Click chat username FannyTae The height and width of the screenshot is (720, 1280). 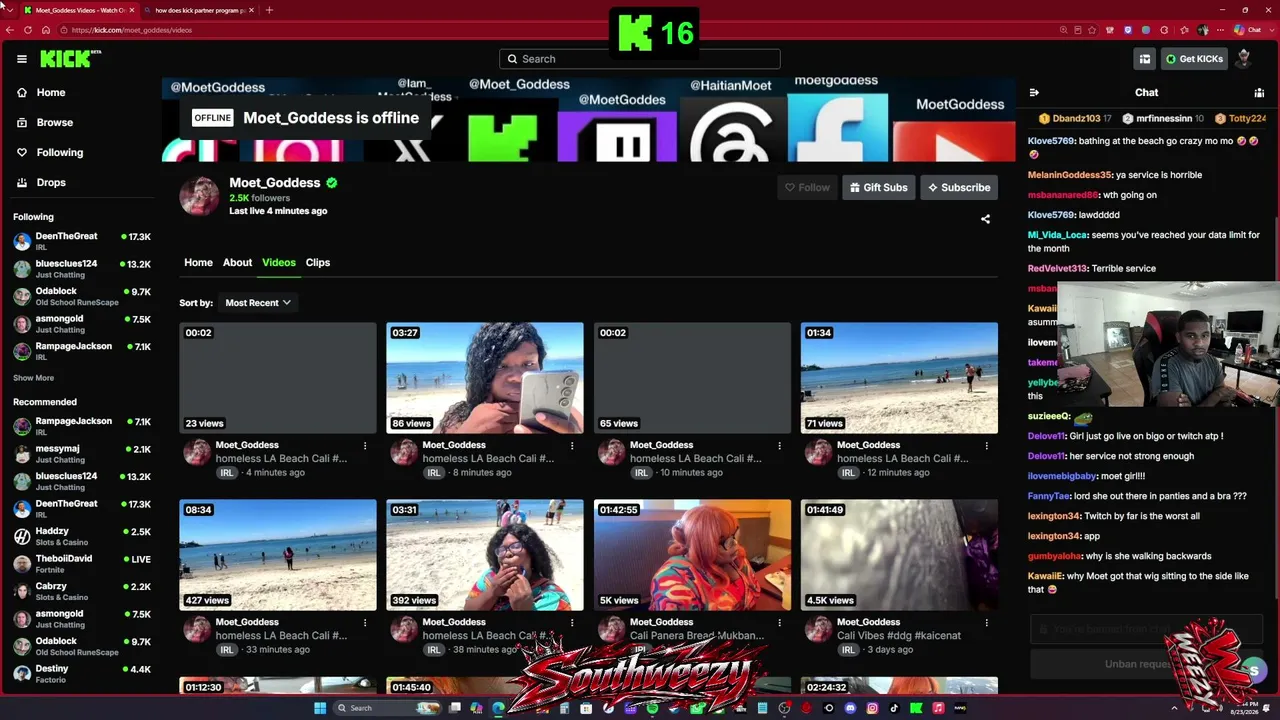coord(1049,496)
